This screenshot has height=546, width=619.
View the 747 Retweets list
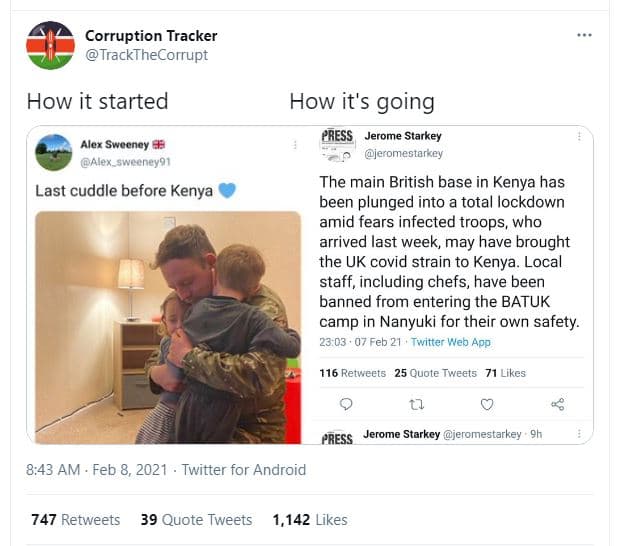coord(75,519)
